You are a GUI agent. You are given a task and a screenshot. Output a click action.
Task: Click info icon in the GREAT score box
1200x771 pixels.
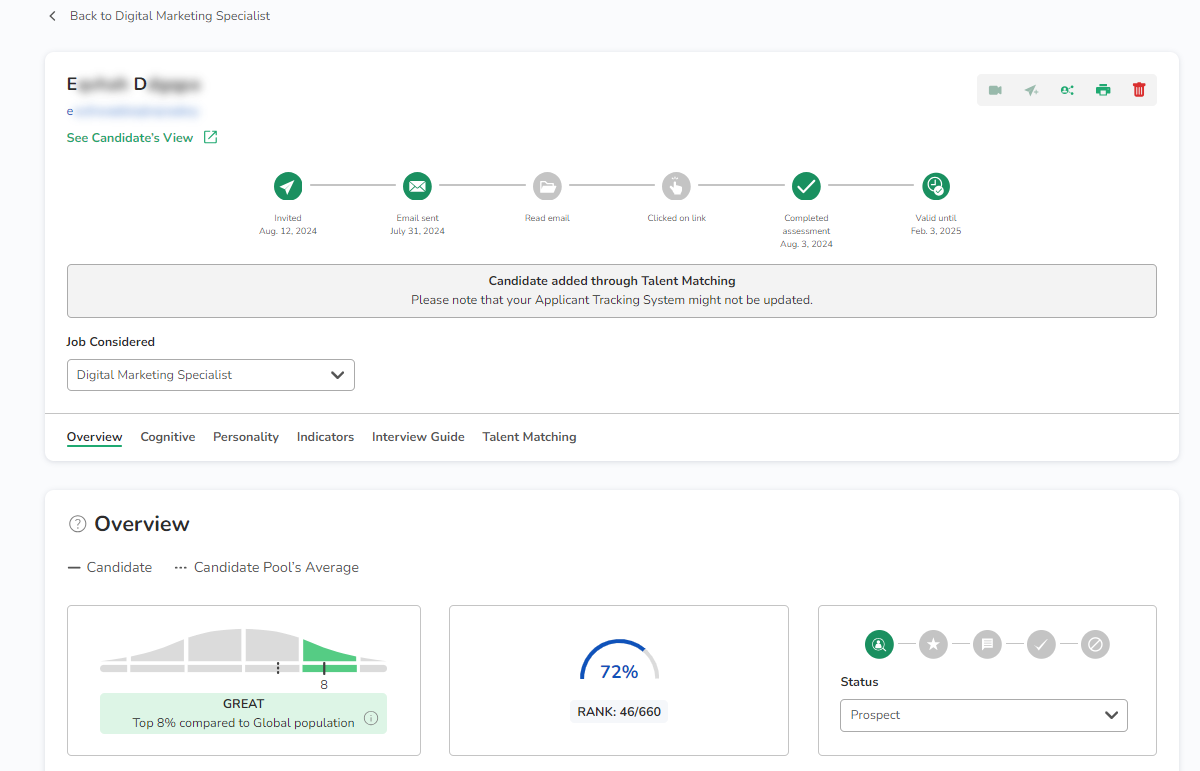point(371,718)
